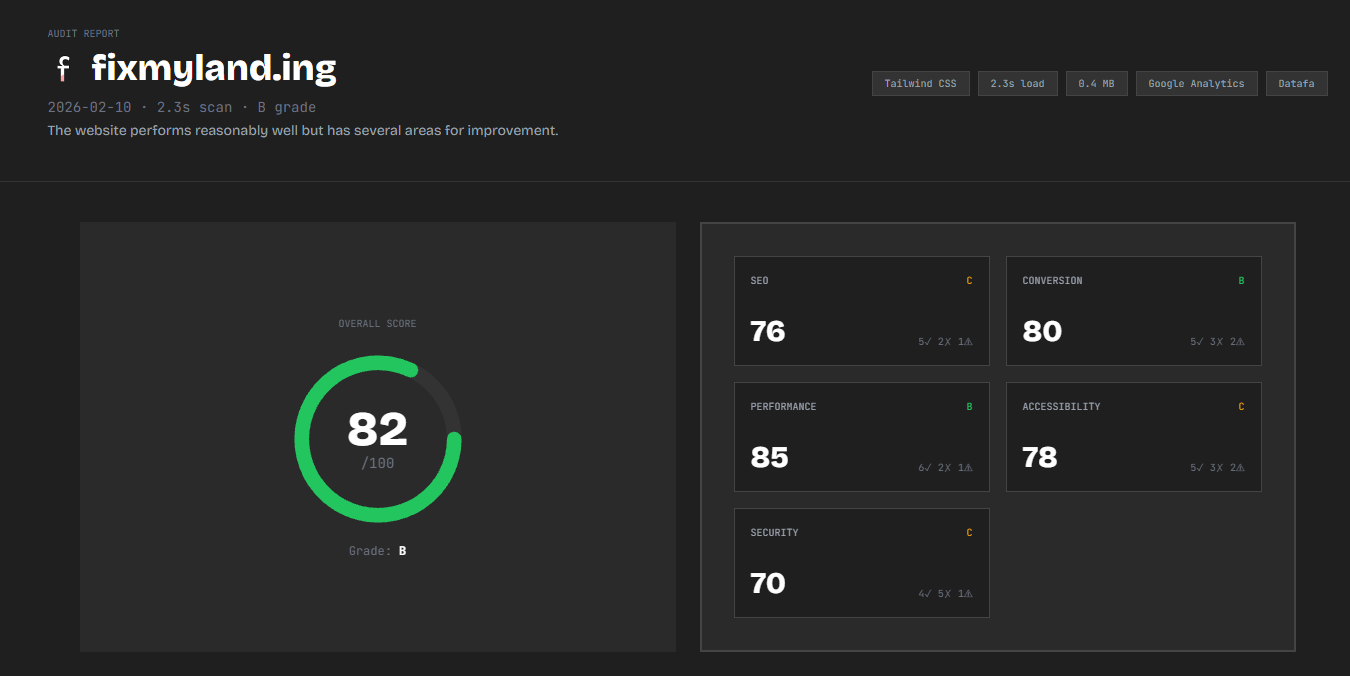
Task: Click the fixmyland.ing favicon logo
Action: click(x=64, y=69)
